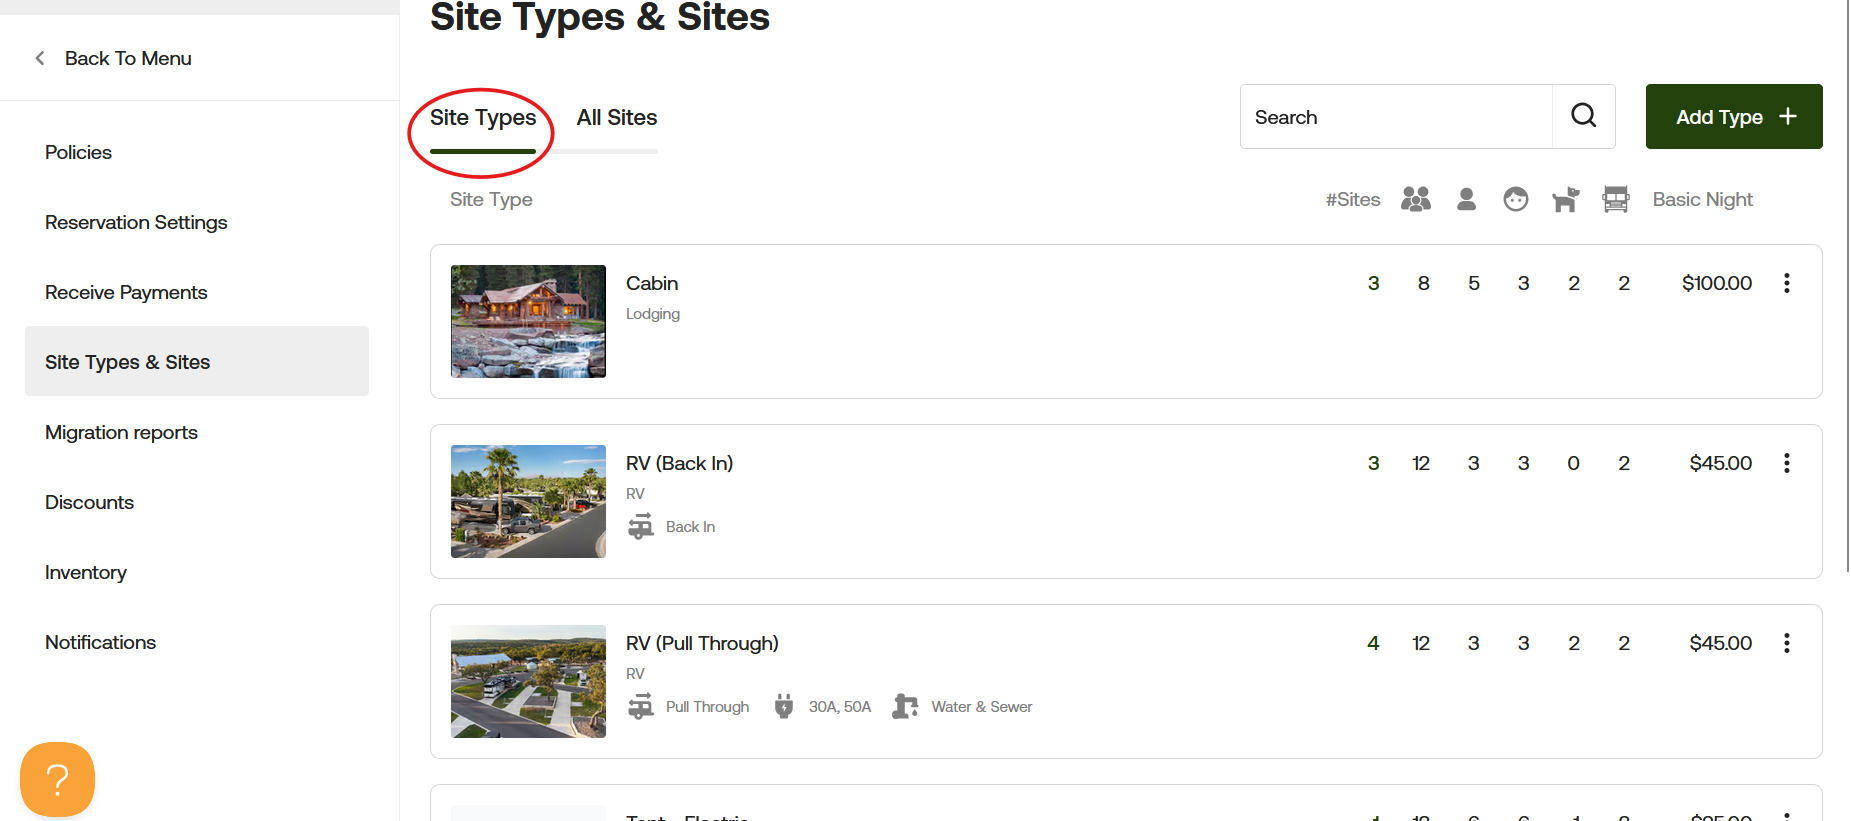Click the $45.00 price for RV (Back In)
This screenshot has height=821, width=1851.
click(x=1721, y=463)
